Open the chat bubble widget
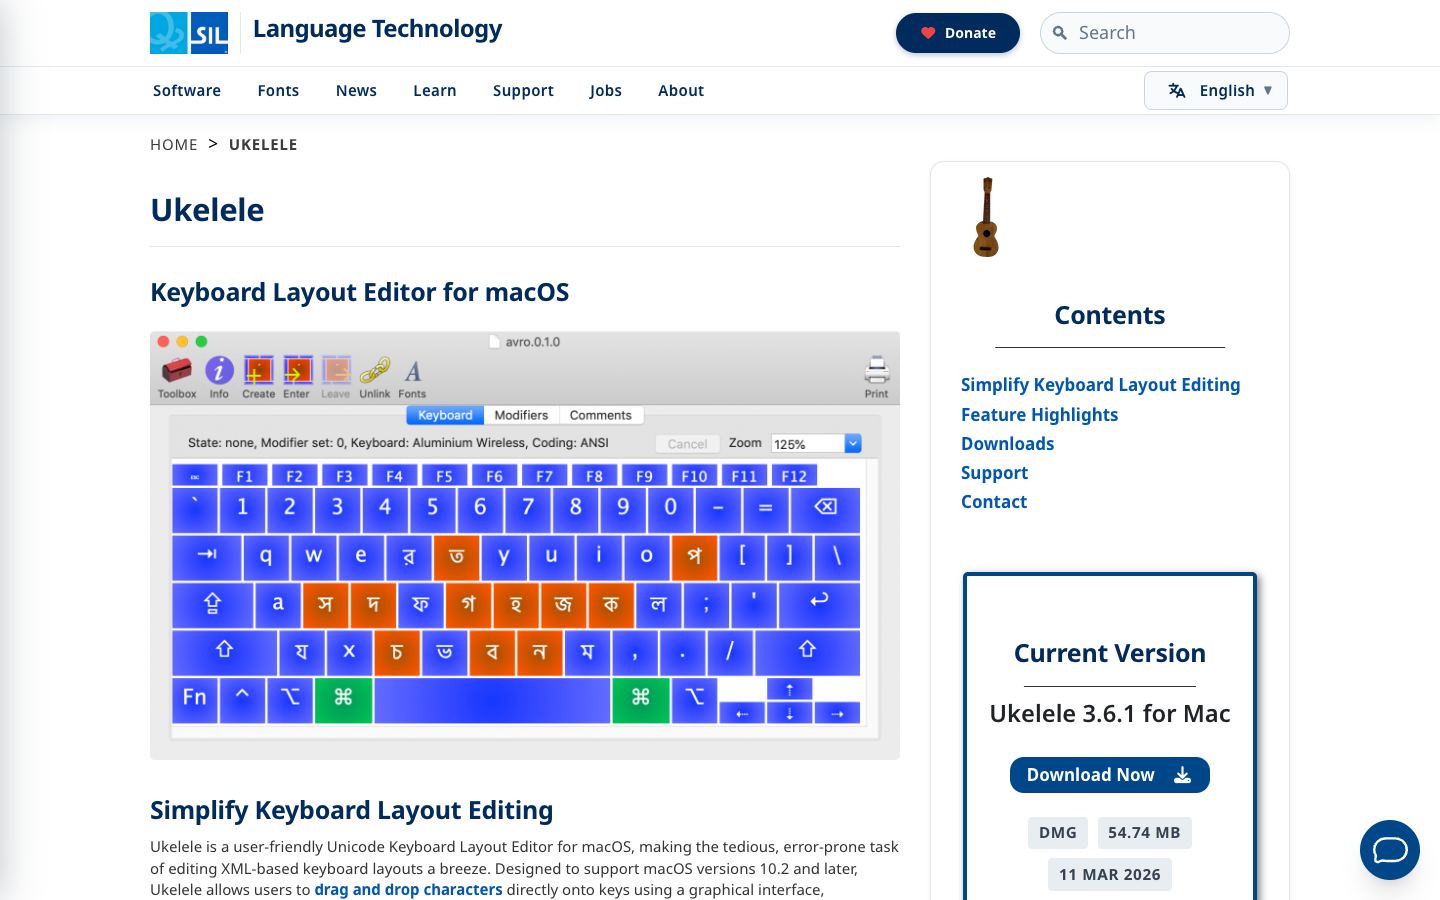1440x900 pixels. (x=1390, y=850)
